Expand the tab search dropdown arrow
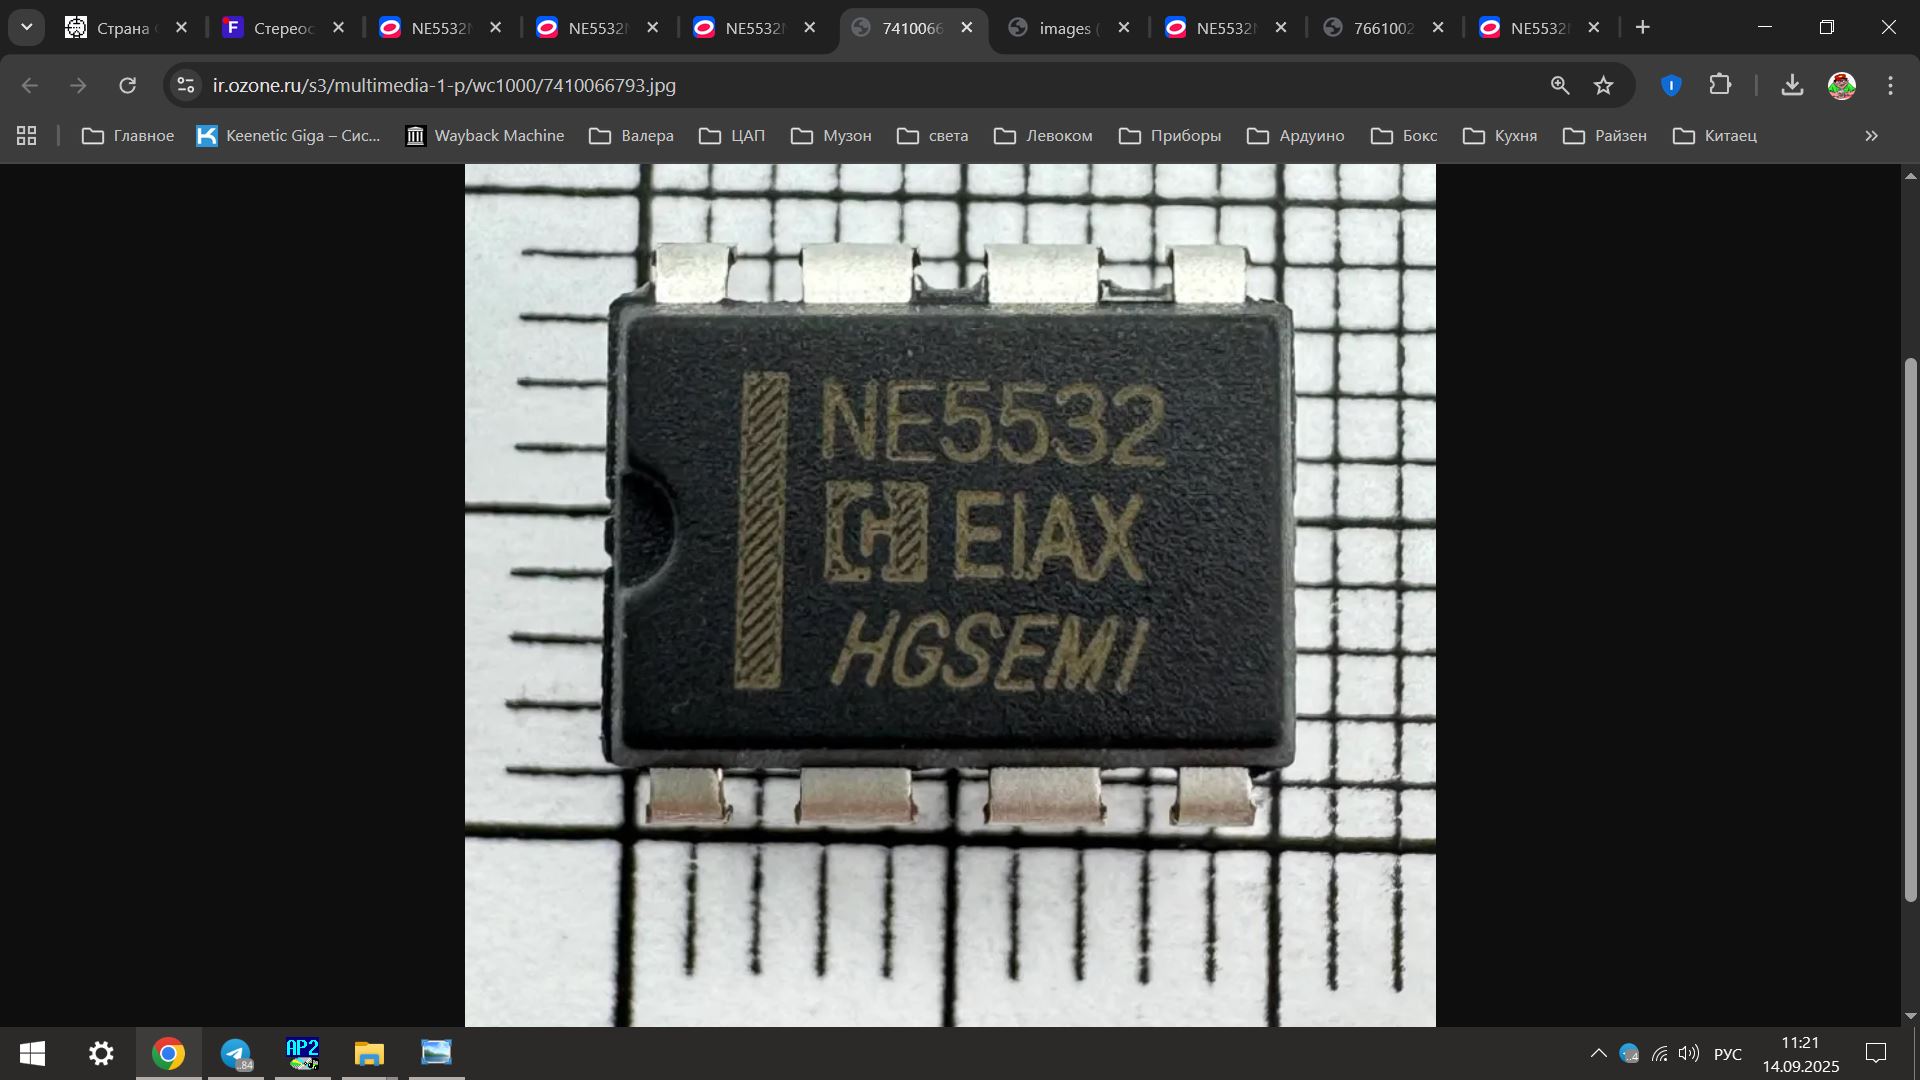This screenshot has width=1920, height=1080. (27, 27)
